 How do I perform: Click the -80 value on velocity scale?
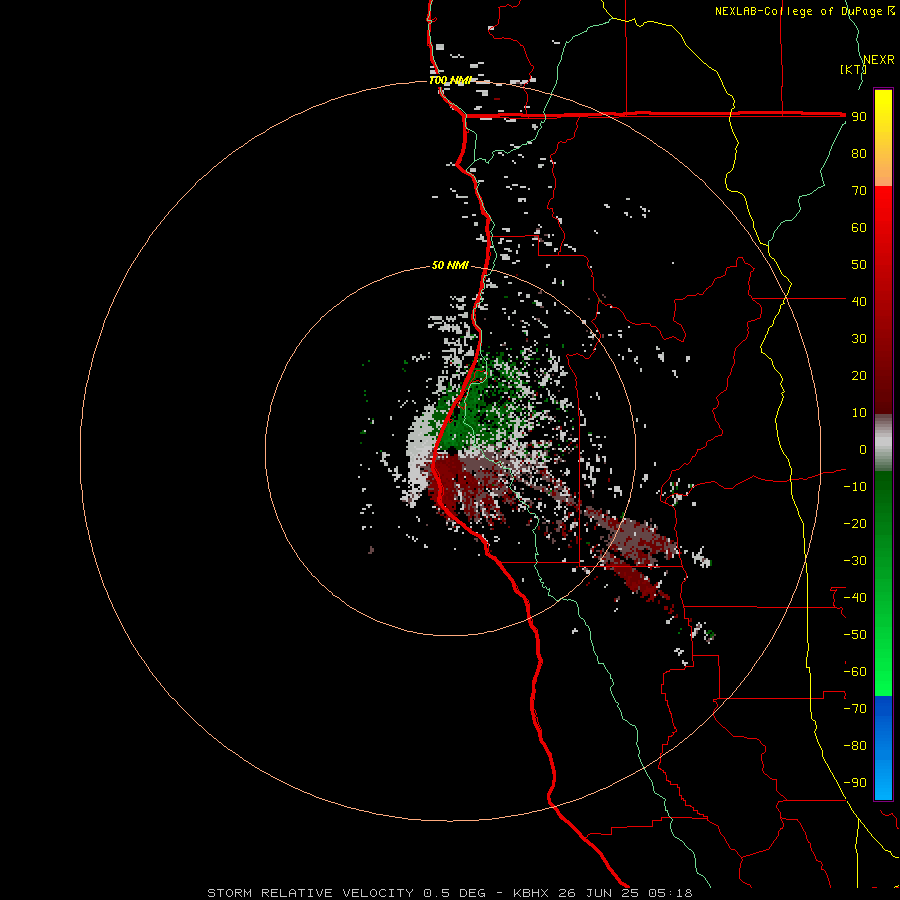coord(855,746)
